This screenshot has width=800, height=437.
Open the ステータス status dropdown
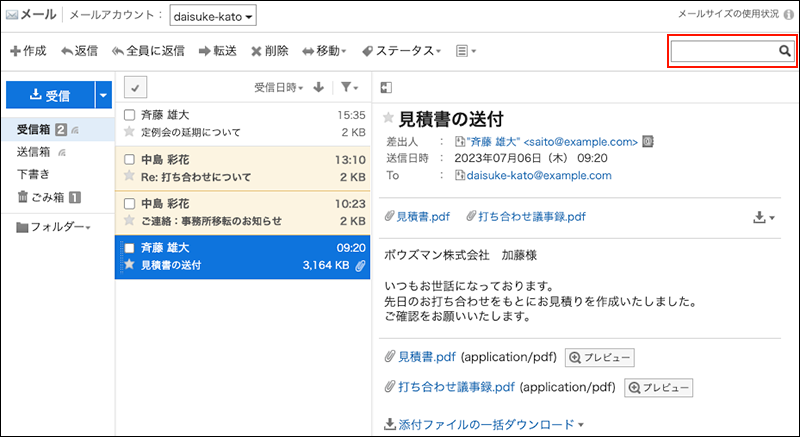click(x=401, y=51)
